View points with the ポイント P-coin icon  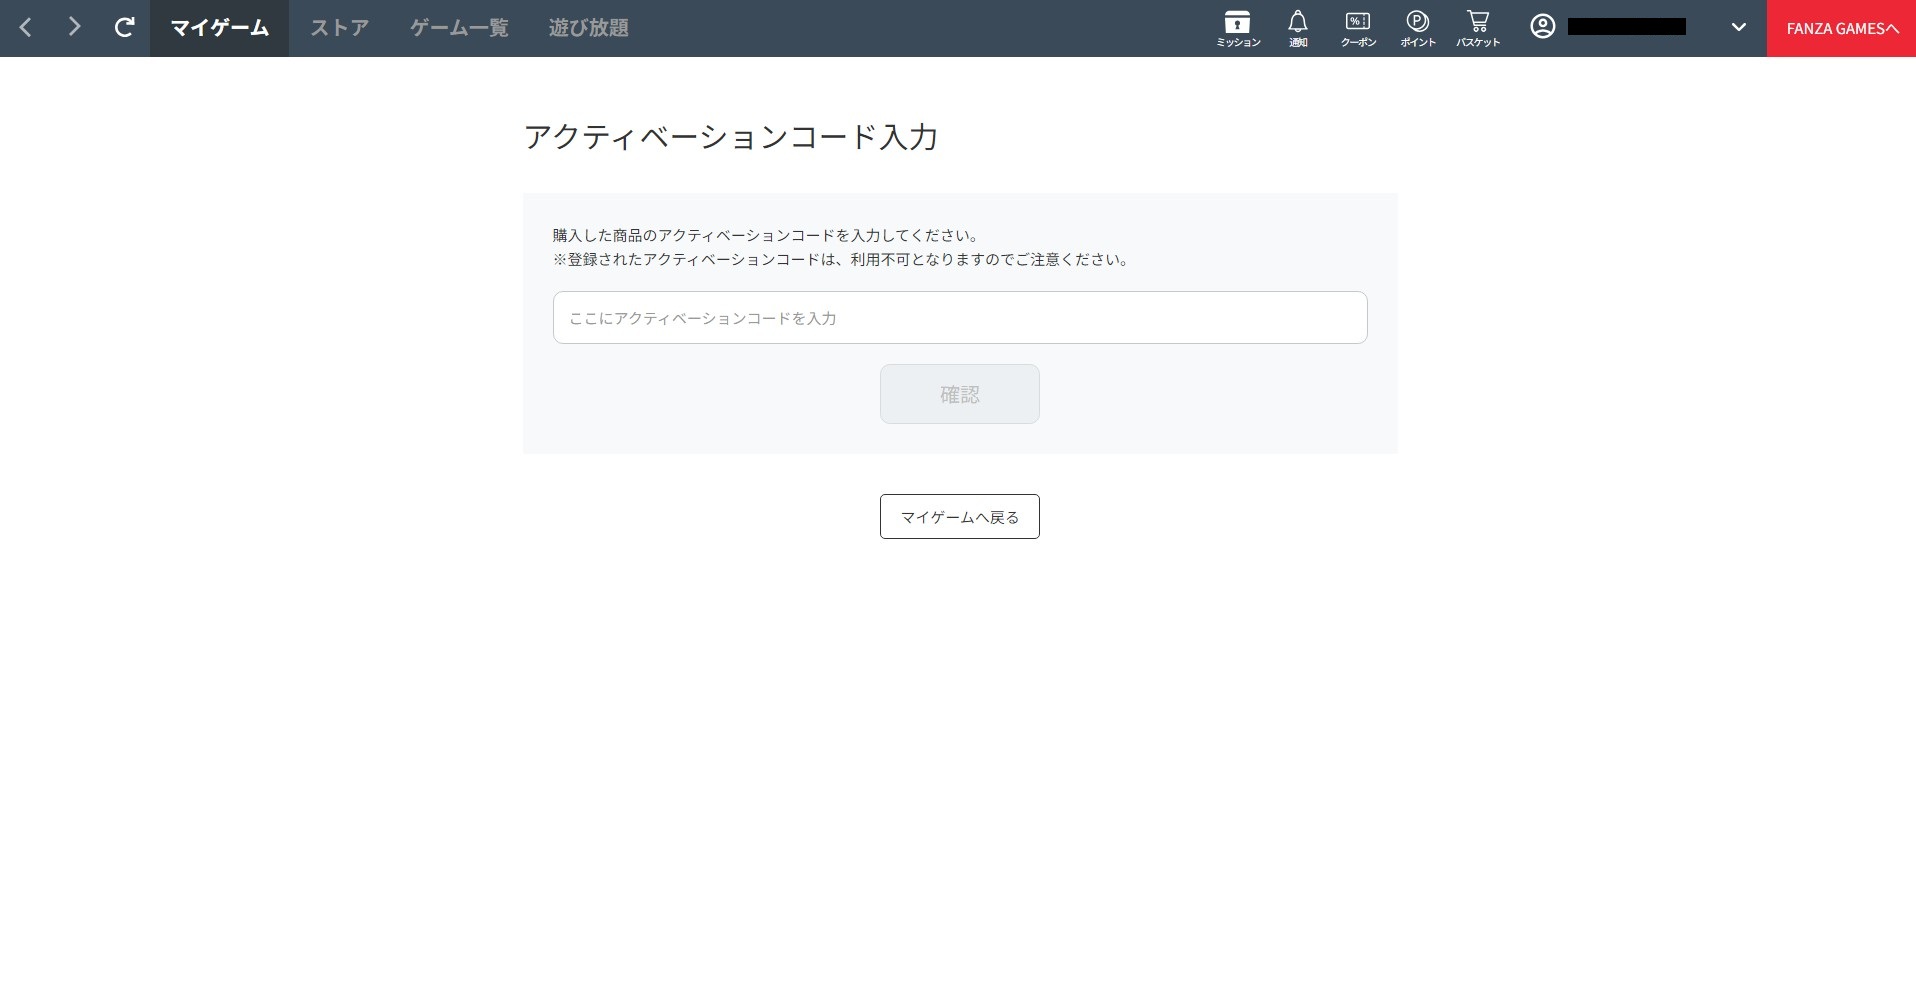click(x=1417, y=27)
